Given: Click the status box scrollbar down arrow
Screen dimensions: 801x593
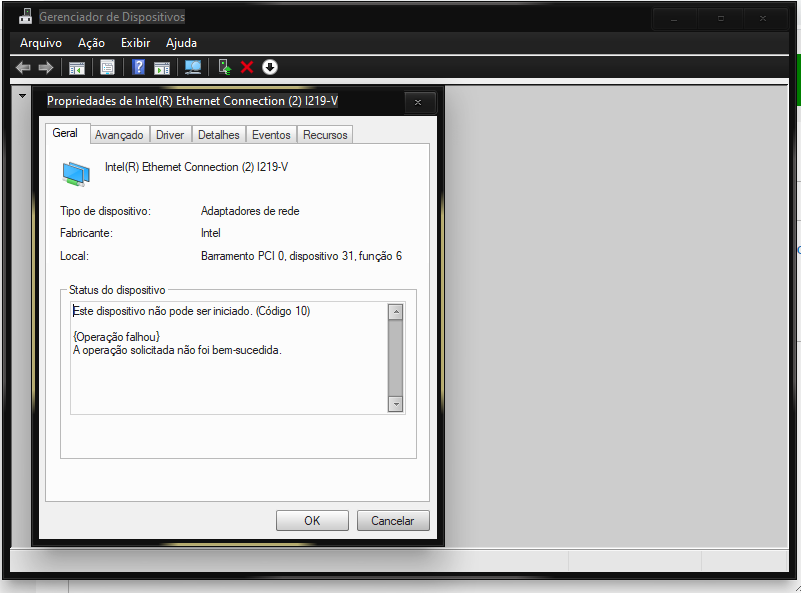Looking at the screenshot, I should click(x=395, y=404).
